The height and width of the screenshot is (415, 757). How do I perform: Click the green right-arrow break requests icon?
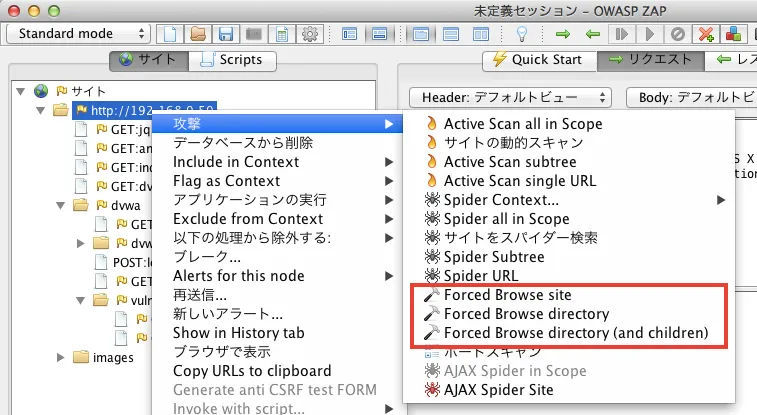[x=562, y=34]
